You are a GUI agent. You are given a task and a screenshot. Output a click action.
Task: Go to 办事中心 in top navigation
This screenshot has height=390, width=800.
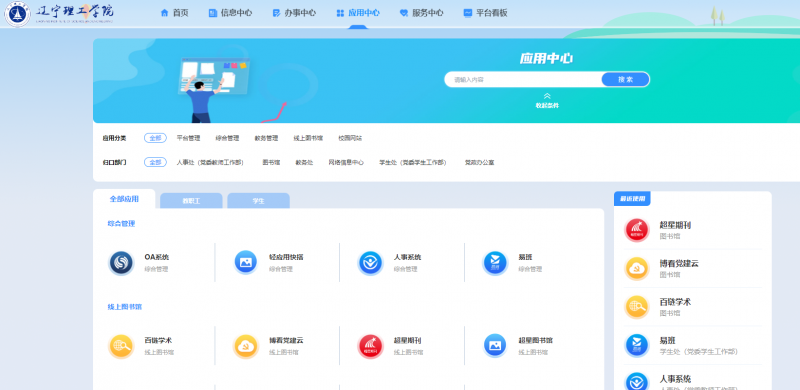click(294, 13)
